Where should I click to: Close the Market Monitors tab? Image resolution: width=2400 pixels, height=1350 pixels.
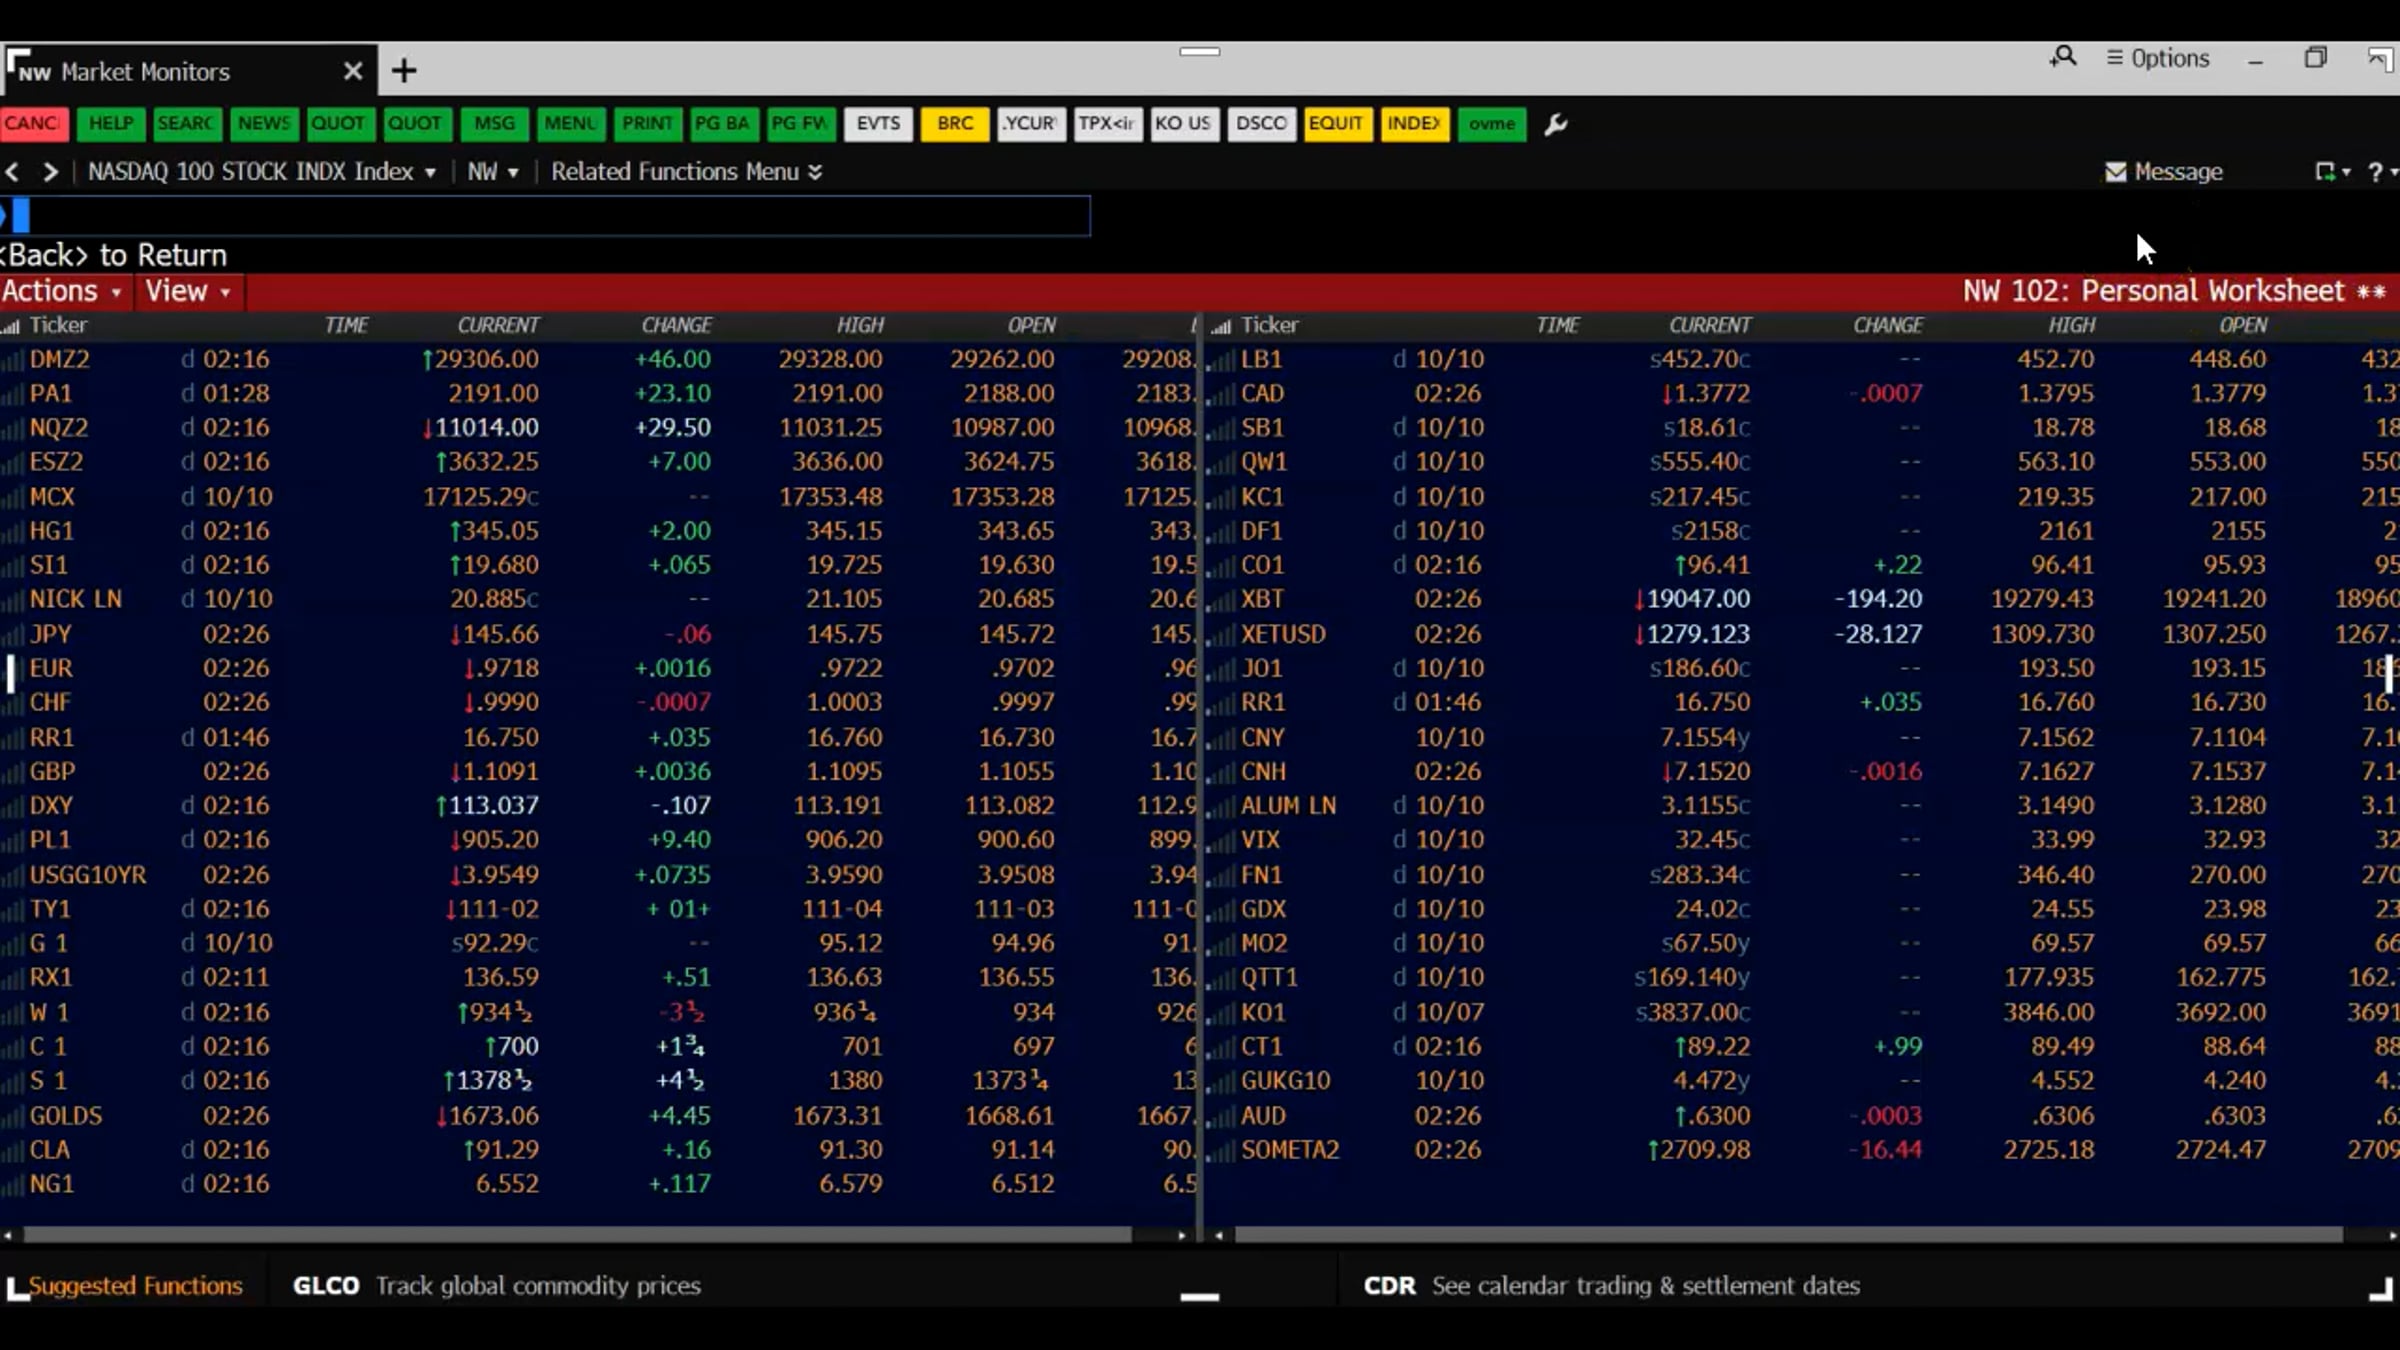click(x=352, y=71)
